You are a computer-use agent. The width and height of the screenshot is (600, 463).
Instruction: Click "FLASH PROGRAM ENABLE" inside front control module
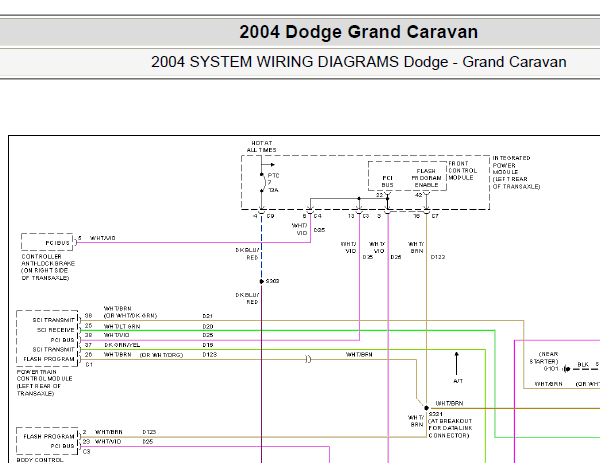[426, 178]
